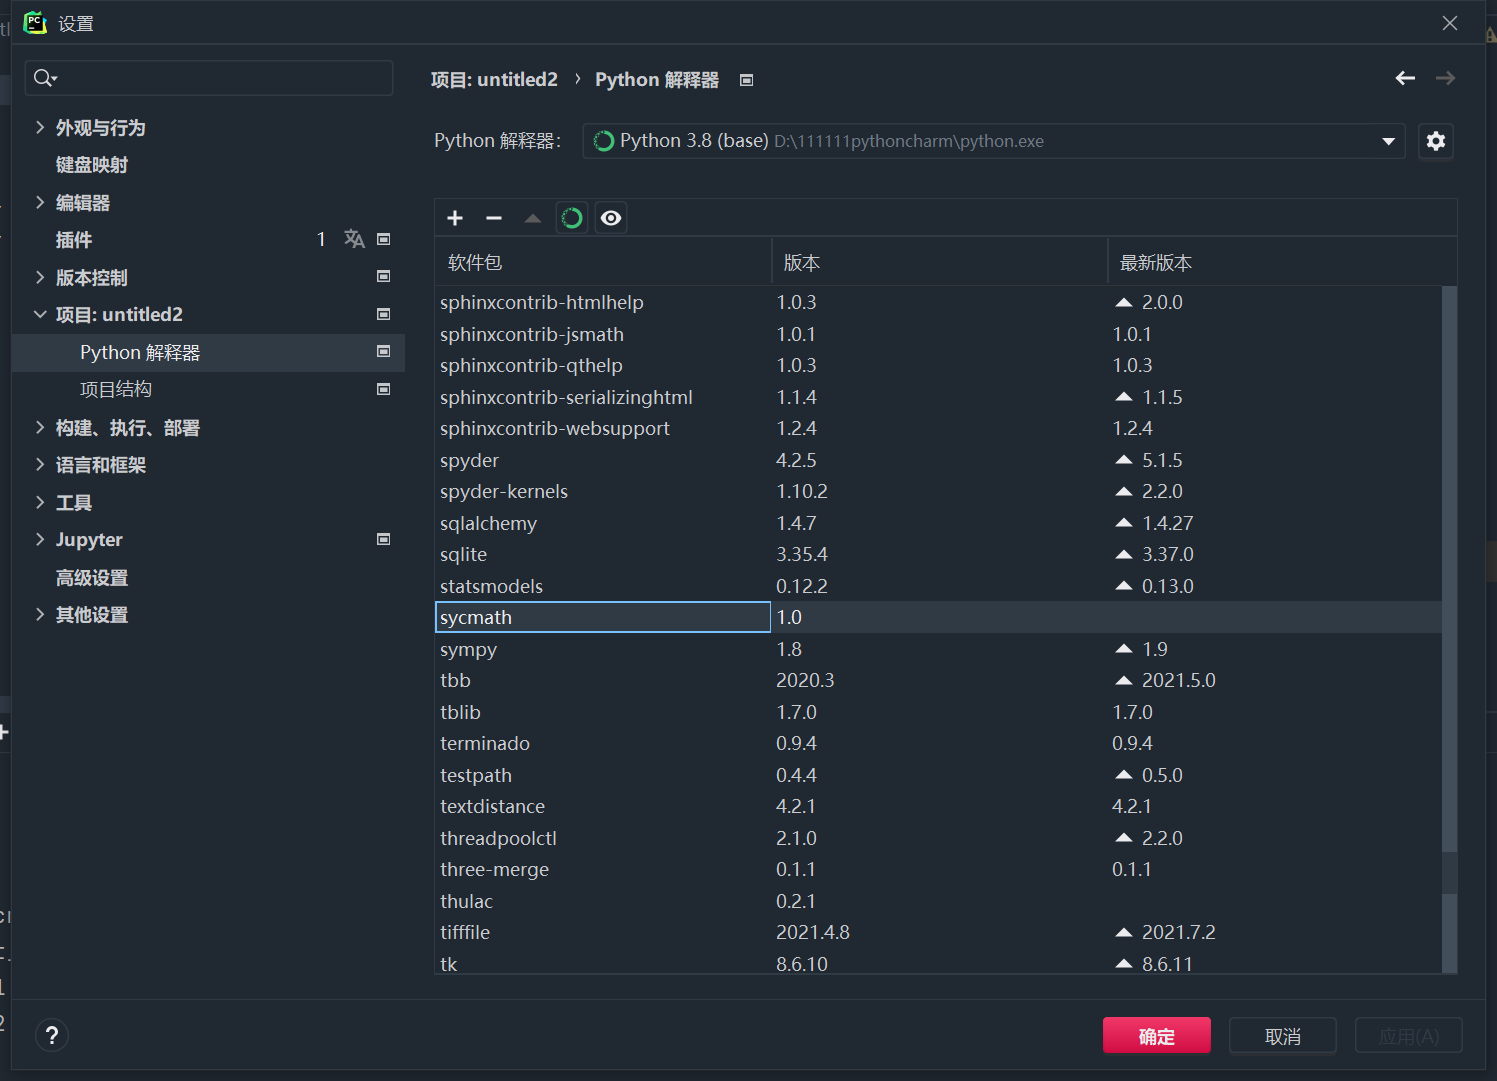Expand the 语言和框架 section
The image size is (1497, 1081).
(40, 464)
